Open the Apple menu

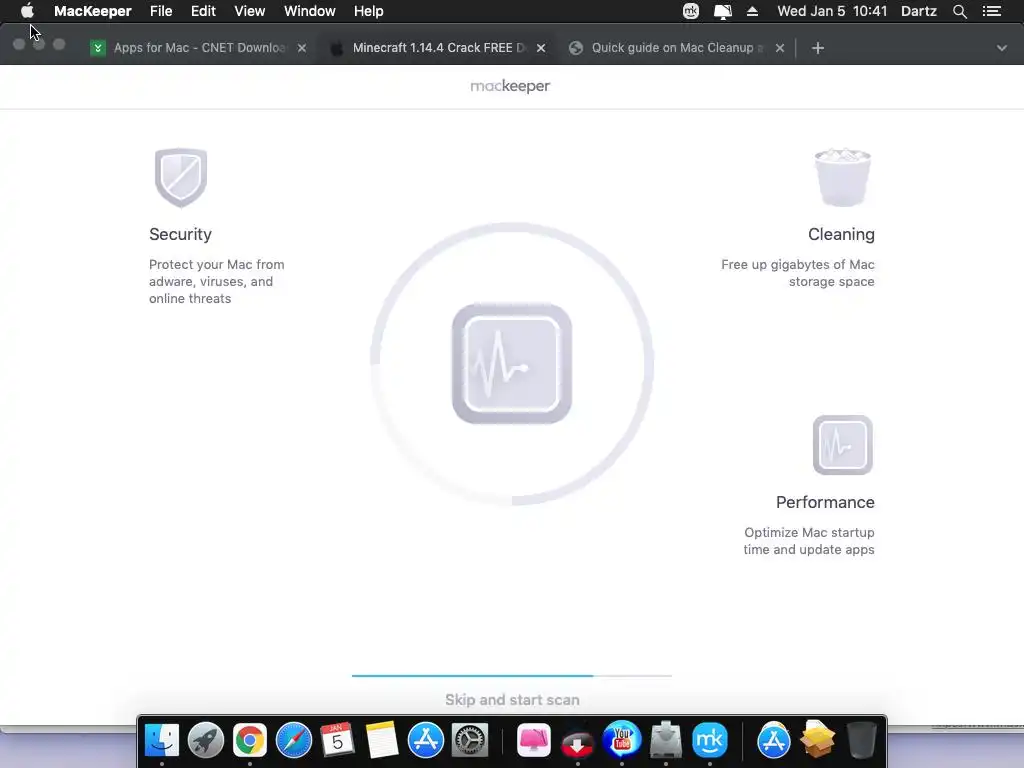[27, 11]
